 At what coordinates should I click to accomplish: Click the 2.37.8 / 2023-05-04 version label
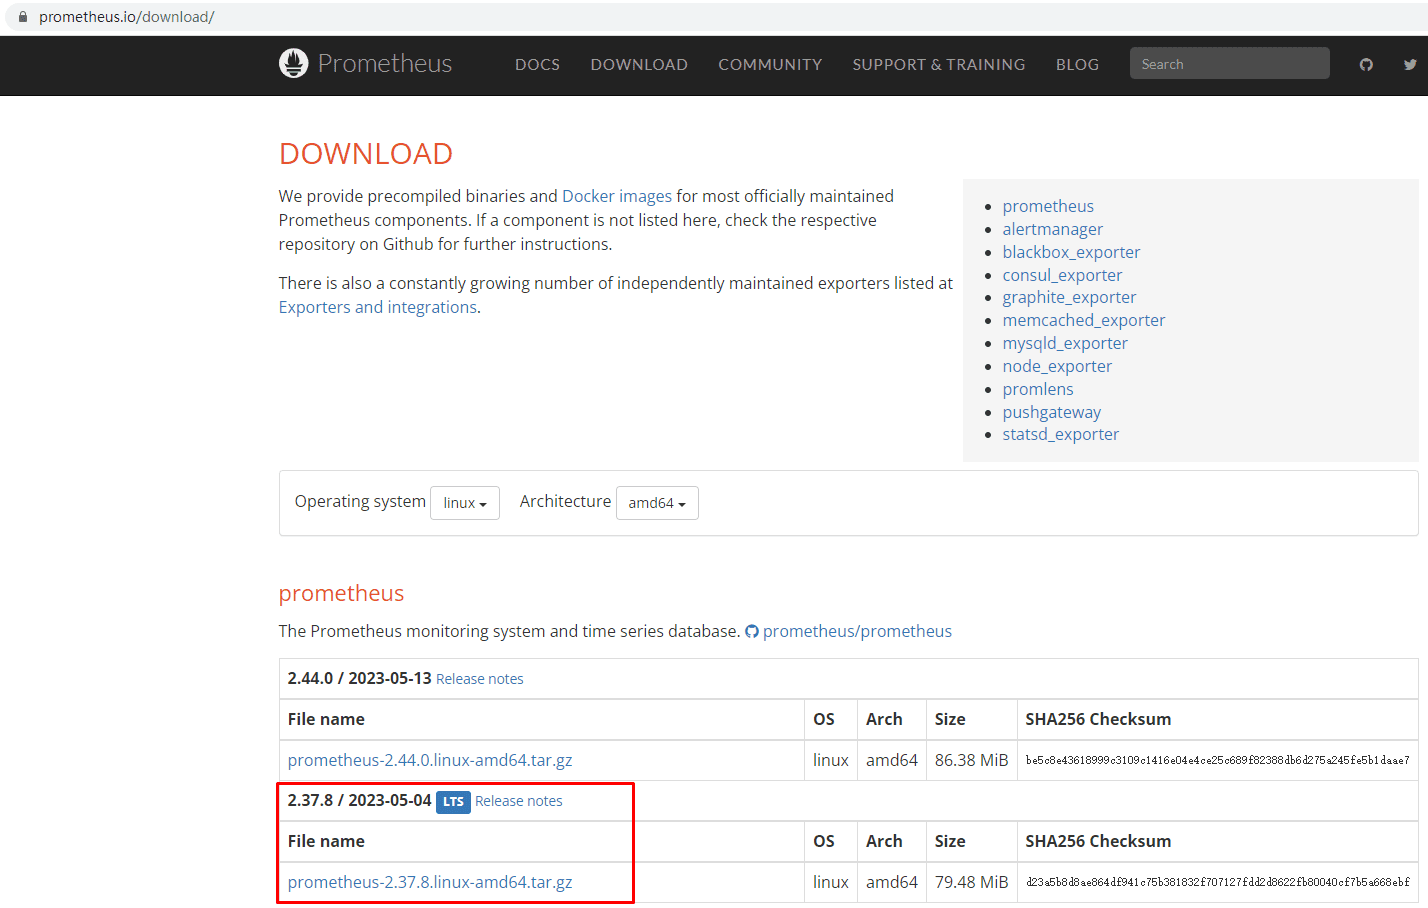pyautogui.click(x=359, y=800)
